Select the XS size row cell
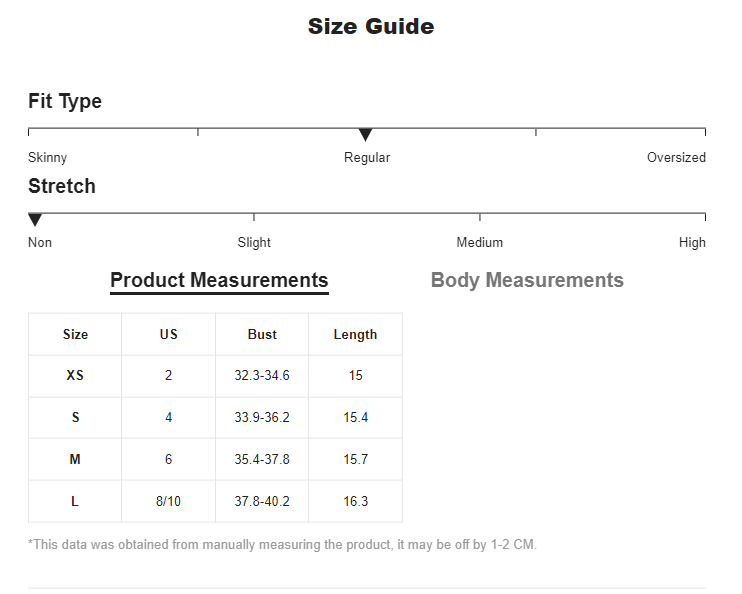 coord(75,376)
